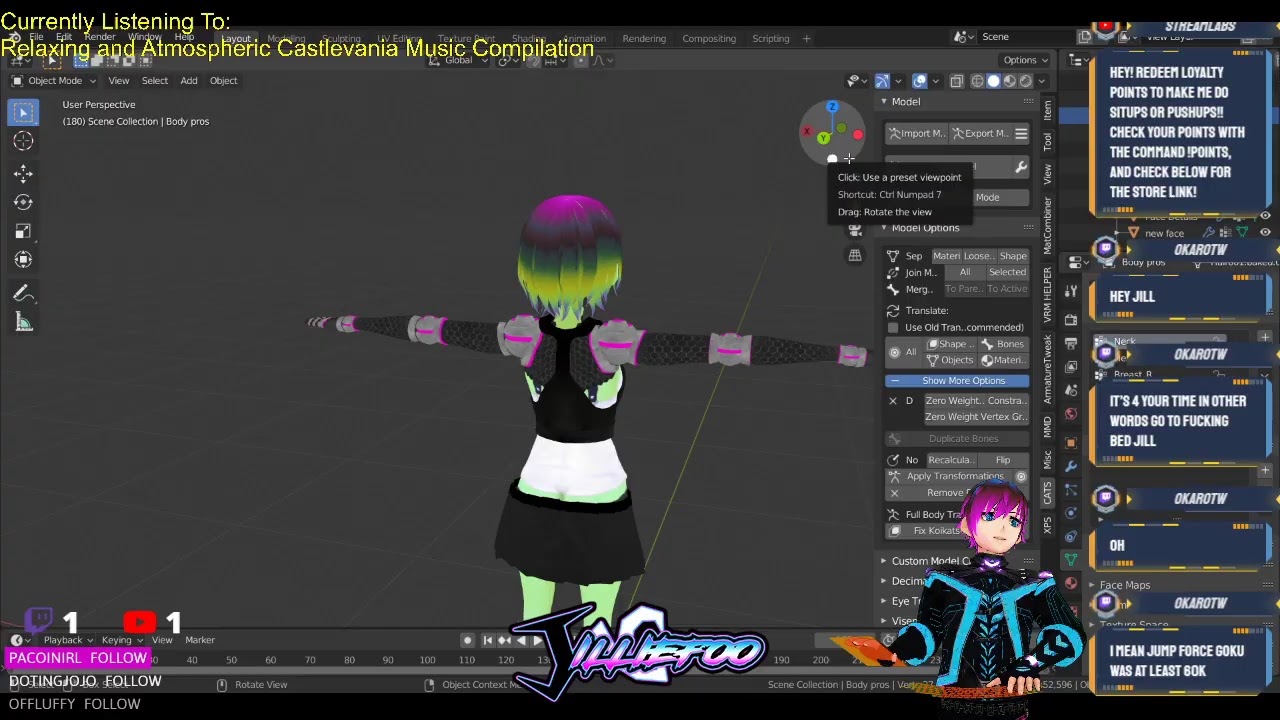Pick the Transform tool
1280x720 pixels.
pos(24,260)
